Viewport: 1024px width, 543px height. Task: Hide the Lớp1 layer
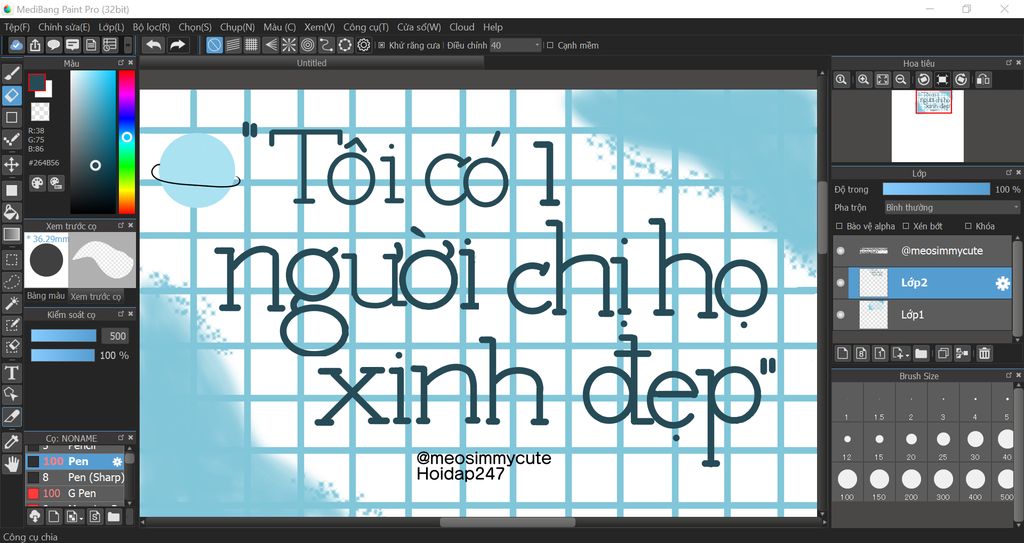pyautogui.click(x=840, y=315)
